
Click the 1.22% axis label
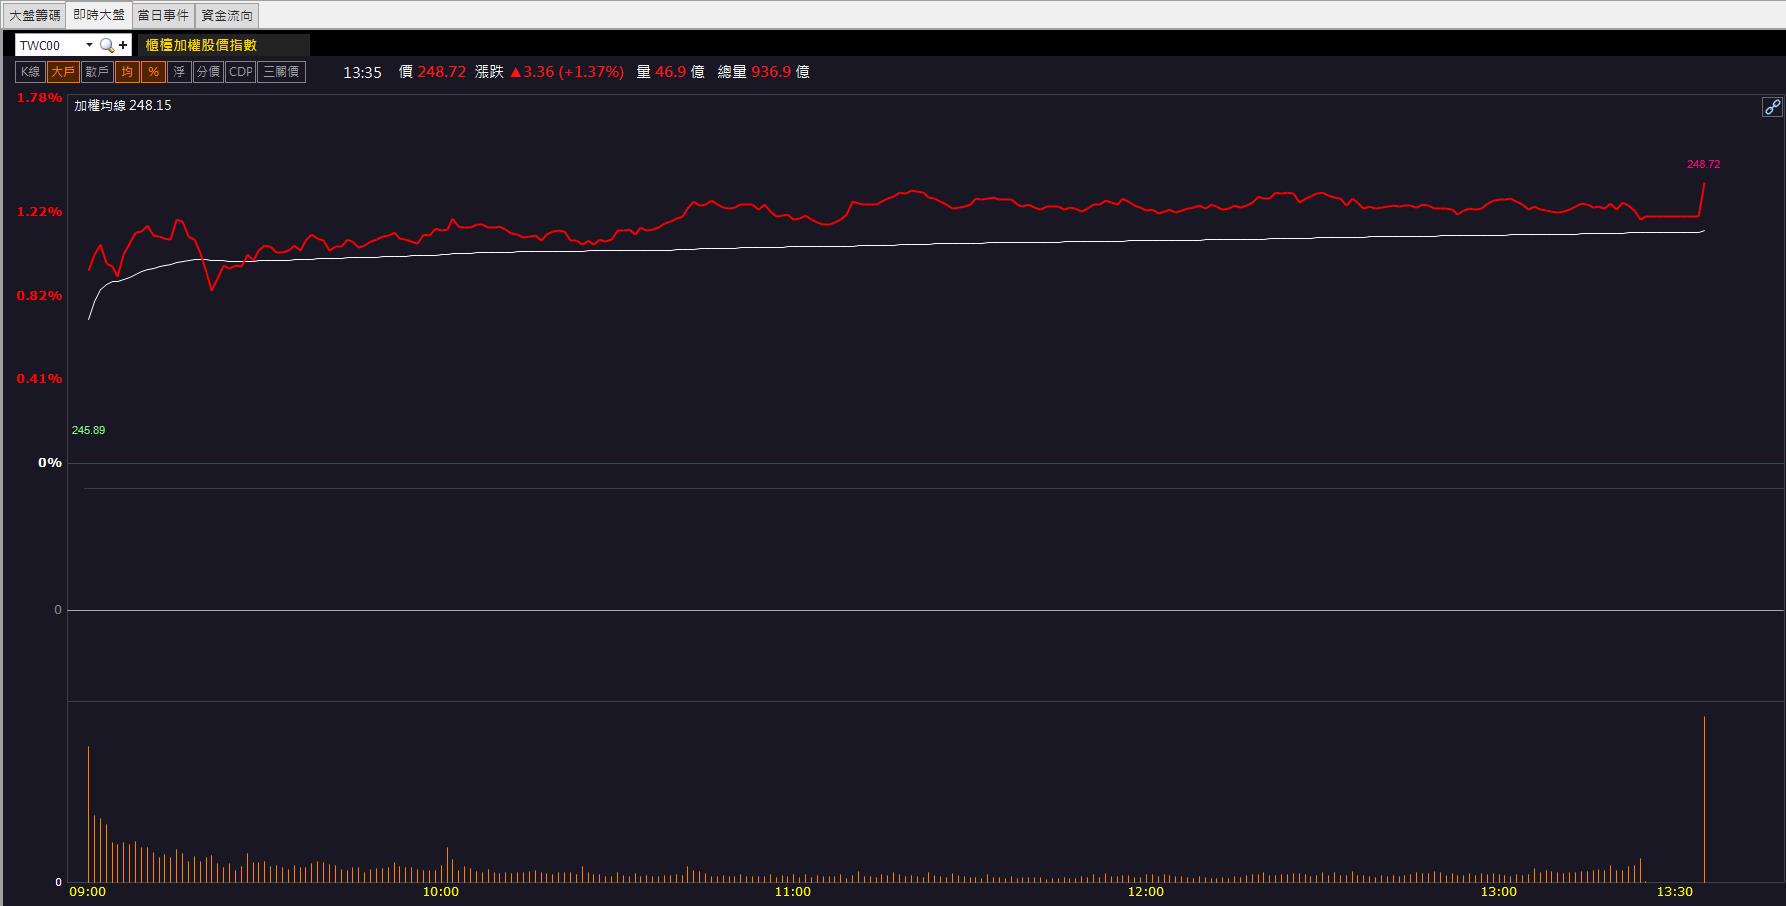point(39,212)
